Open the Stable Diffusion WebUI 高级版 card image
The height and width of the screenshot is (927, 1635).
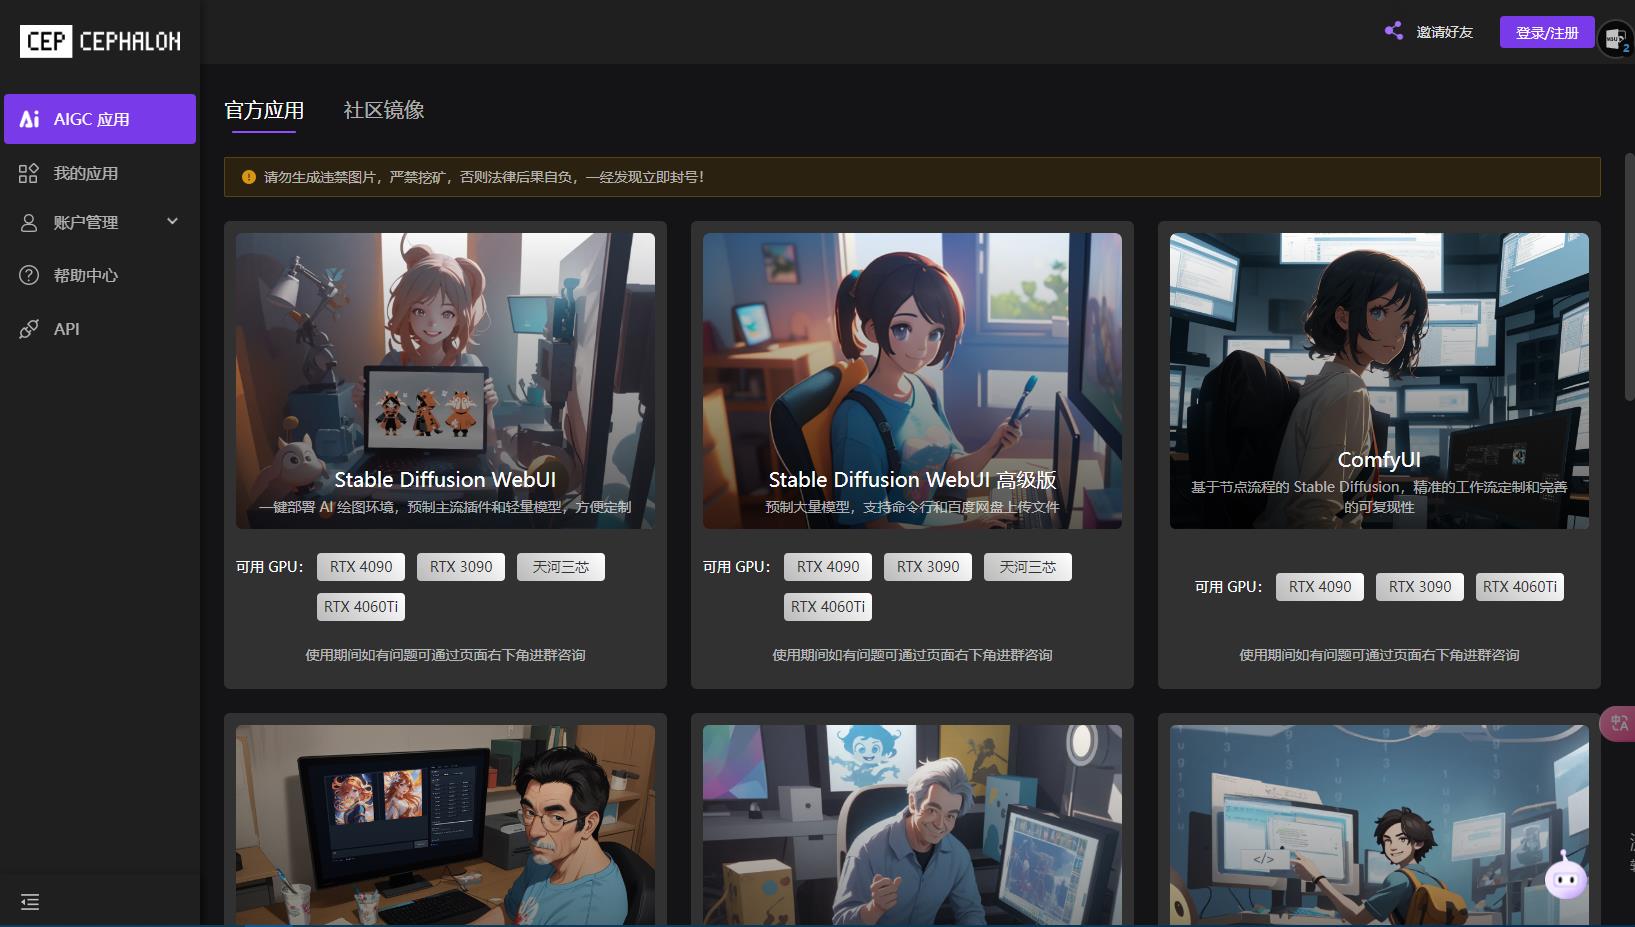pyautogui.click(x=911, y=380)
